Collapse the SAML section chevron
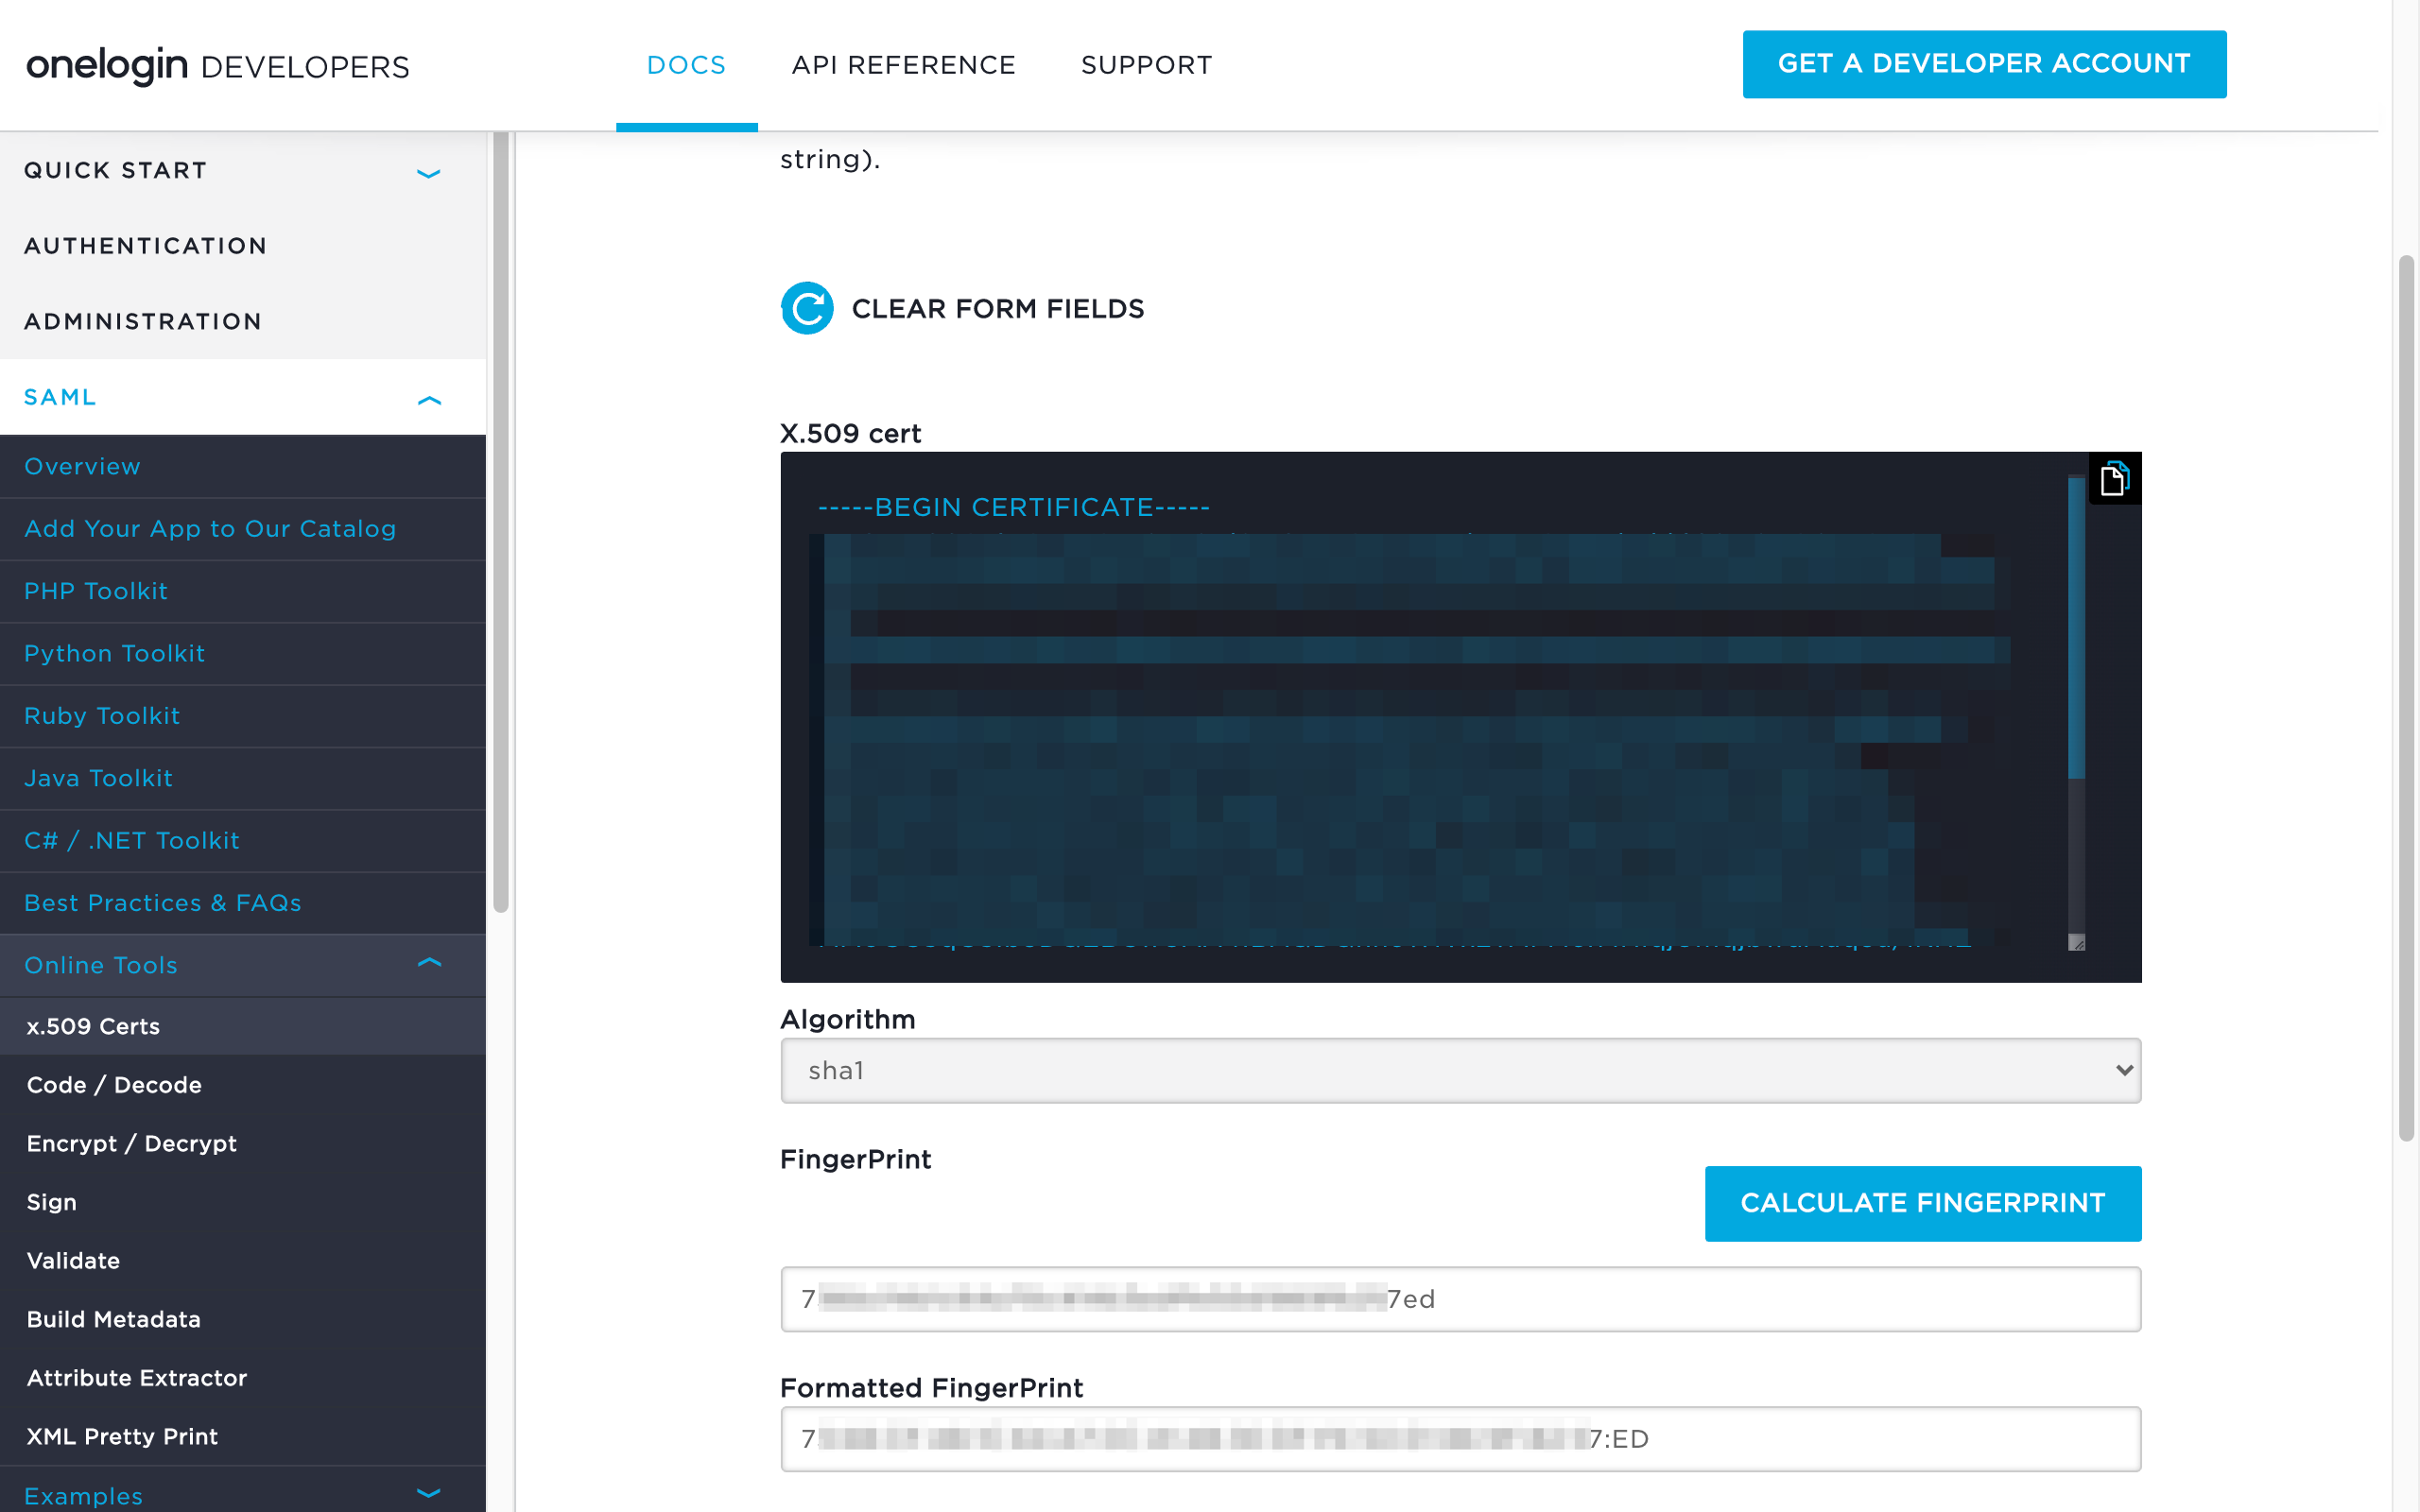2420x1512 pixels. tap(428, 399)
